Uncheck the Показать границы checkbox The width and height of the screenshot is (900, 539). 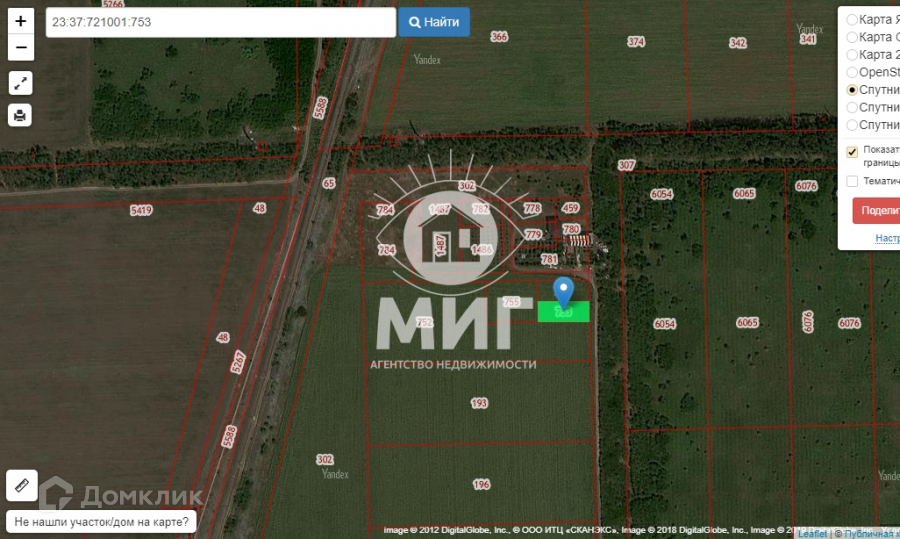852,152
